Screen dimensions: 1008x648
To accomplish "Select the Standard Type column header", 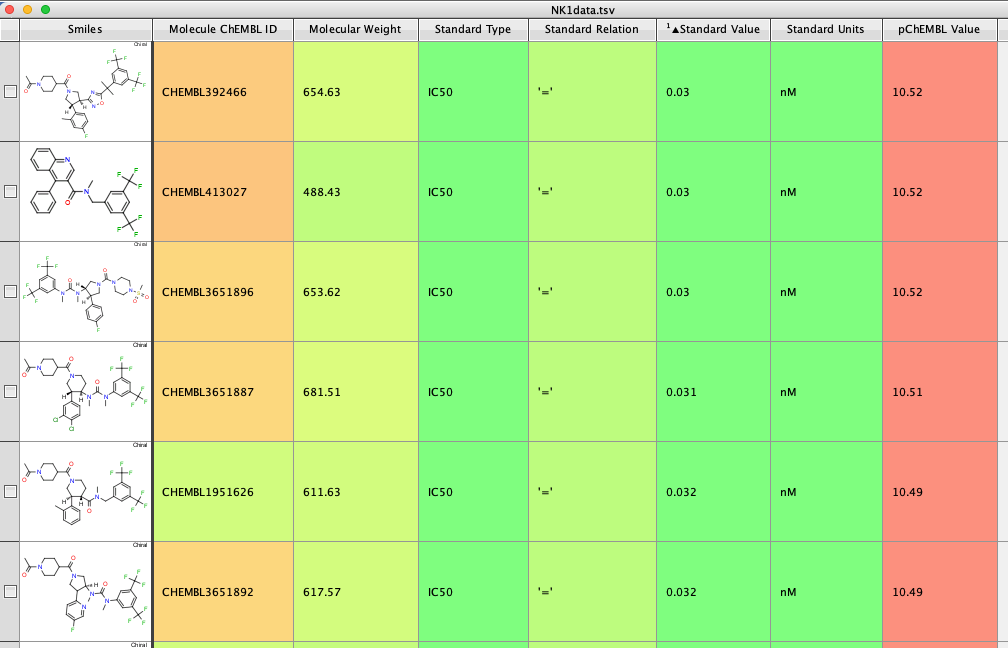I will click(x=473, y=30).
